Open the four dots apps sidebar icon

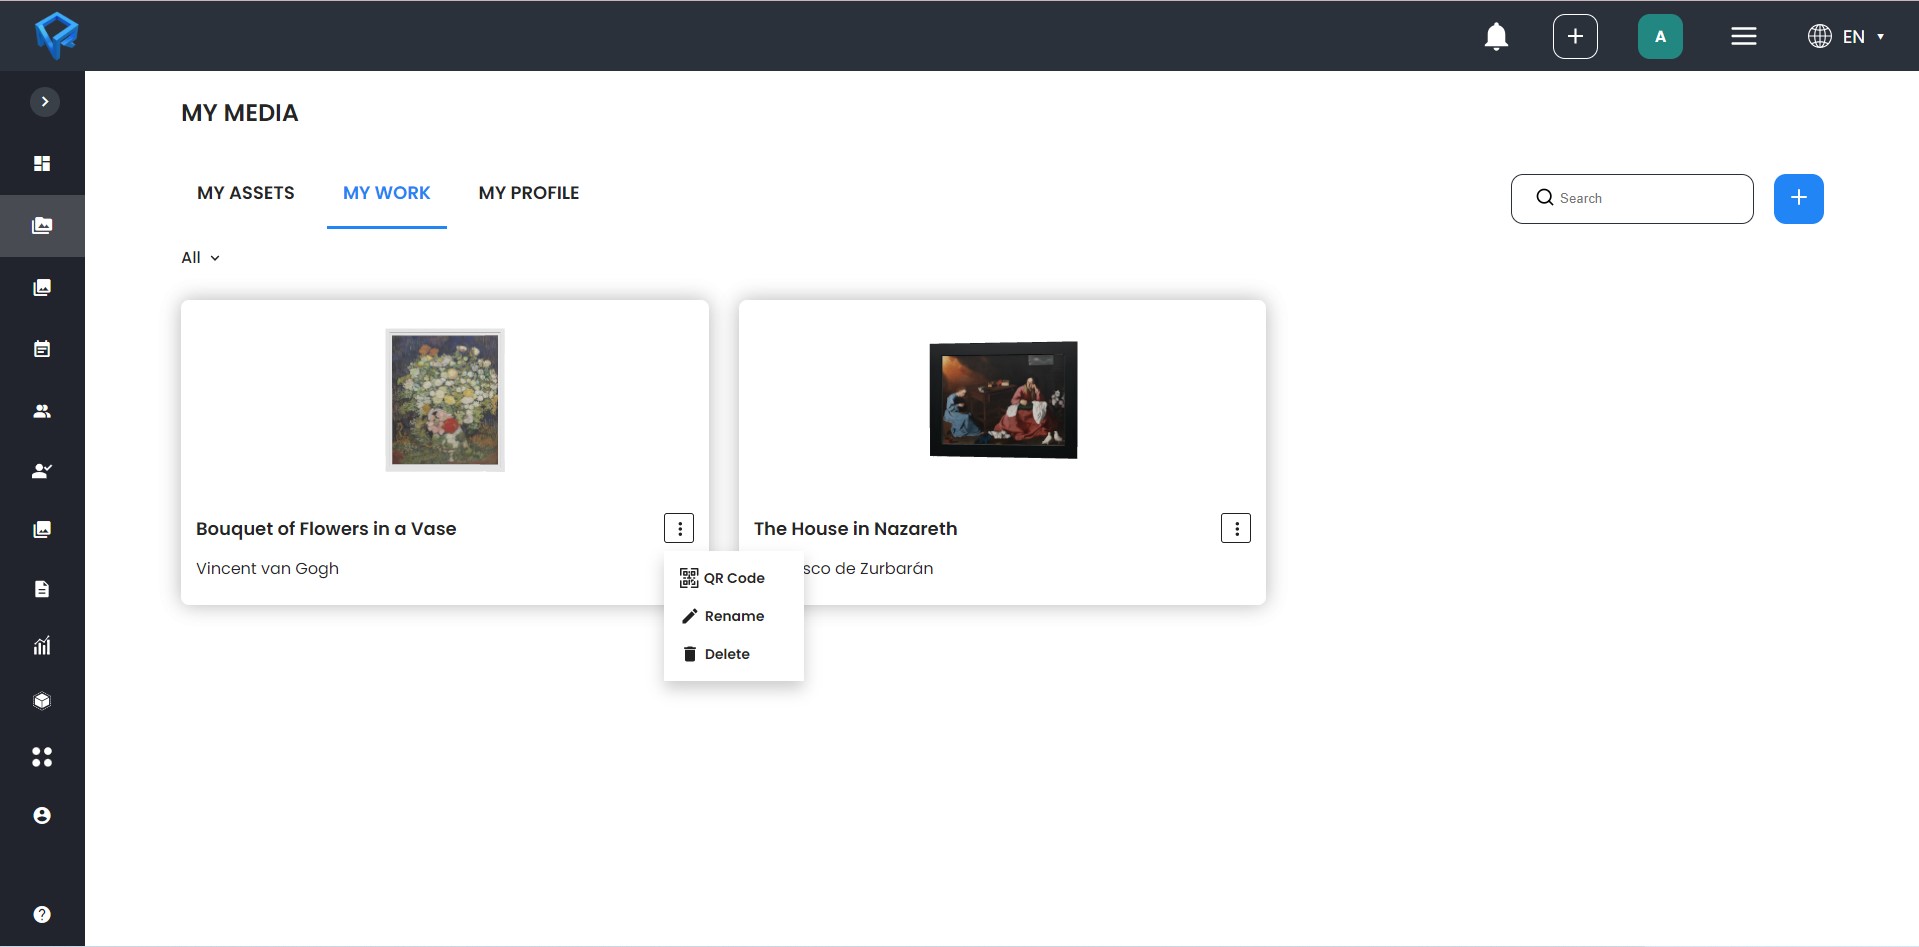[42, 757]
